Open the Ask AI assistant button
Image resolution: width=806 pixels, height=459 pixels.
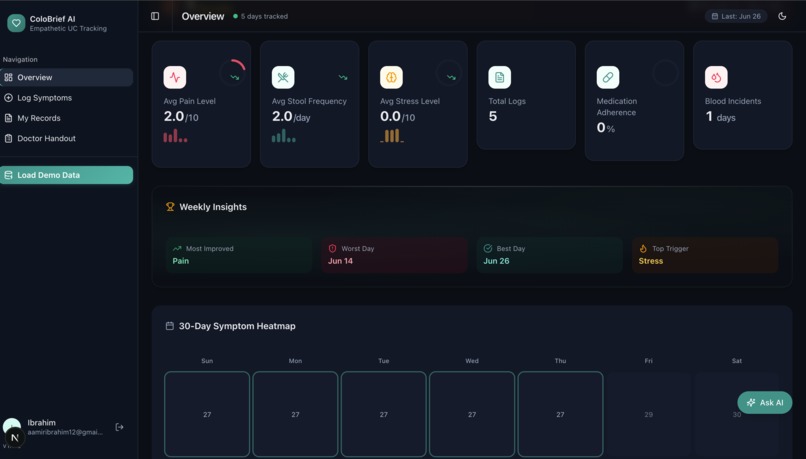(x=764, y=402)
